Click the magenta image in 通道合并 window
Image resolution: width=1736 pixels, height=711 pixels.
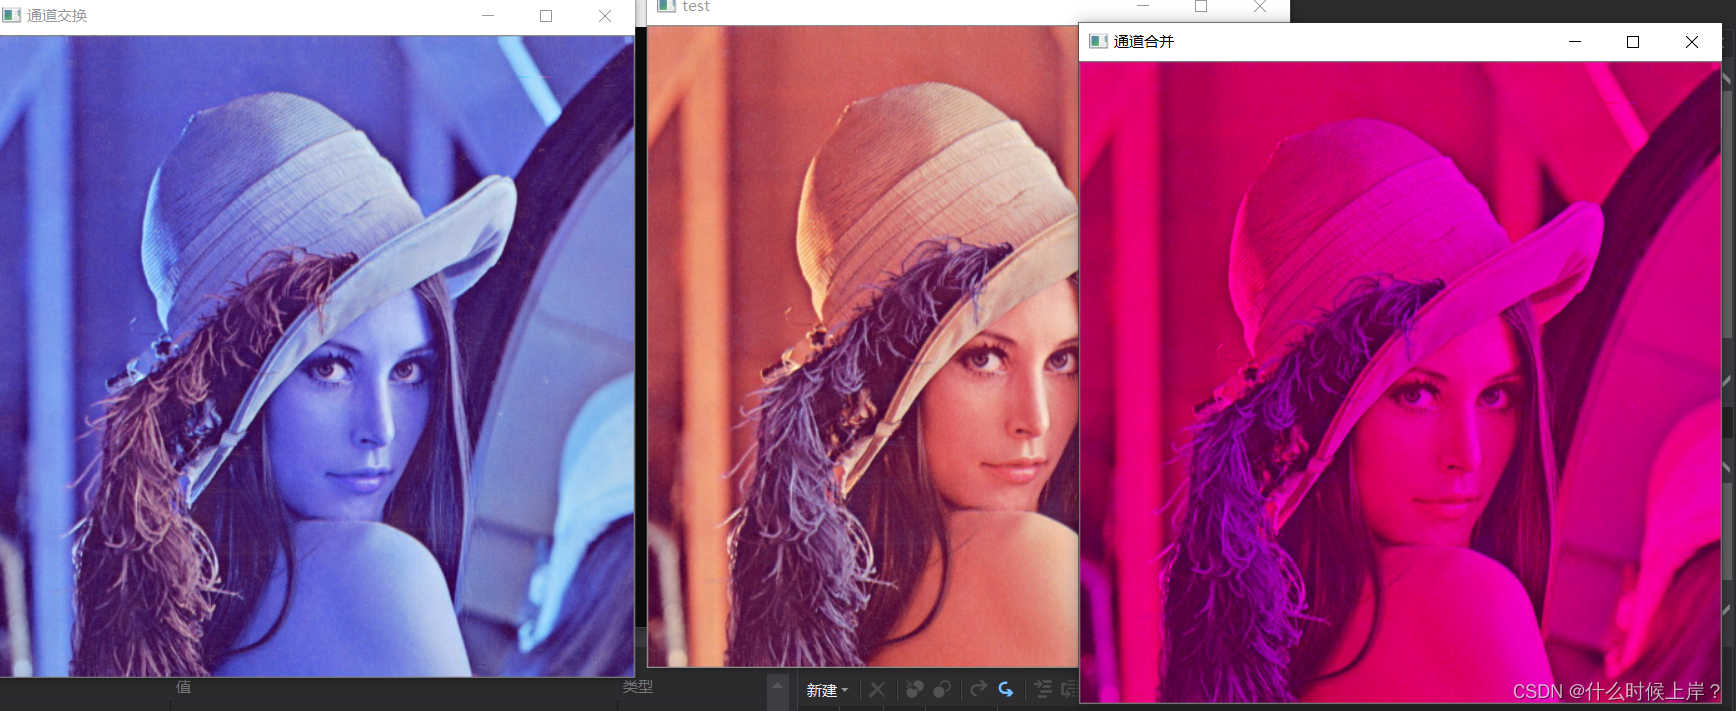click(x=1400, y=382)
